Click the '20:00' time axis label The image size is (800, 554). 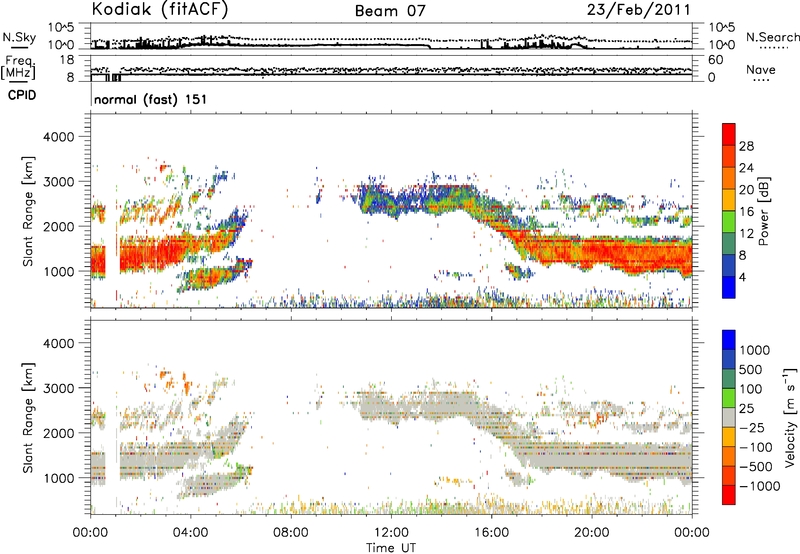591,533
